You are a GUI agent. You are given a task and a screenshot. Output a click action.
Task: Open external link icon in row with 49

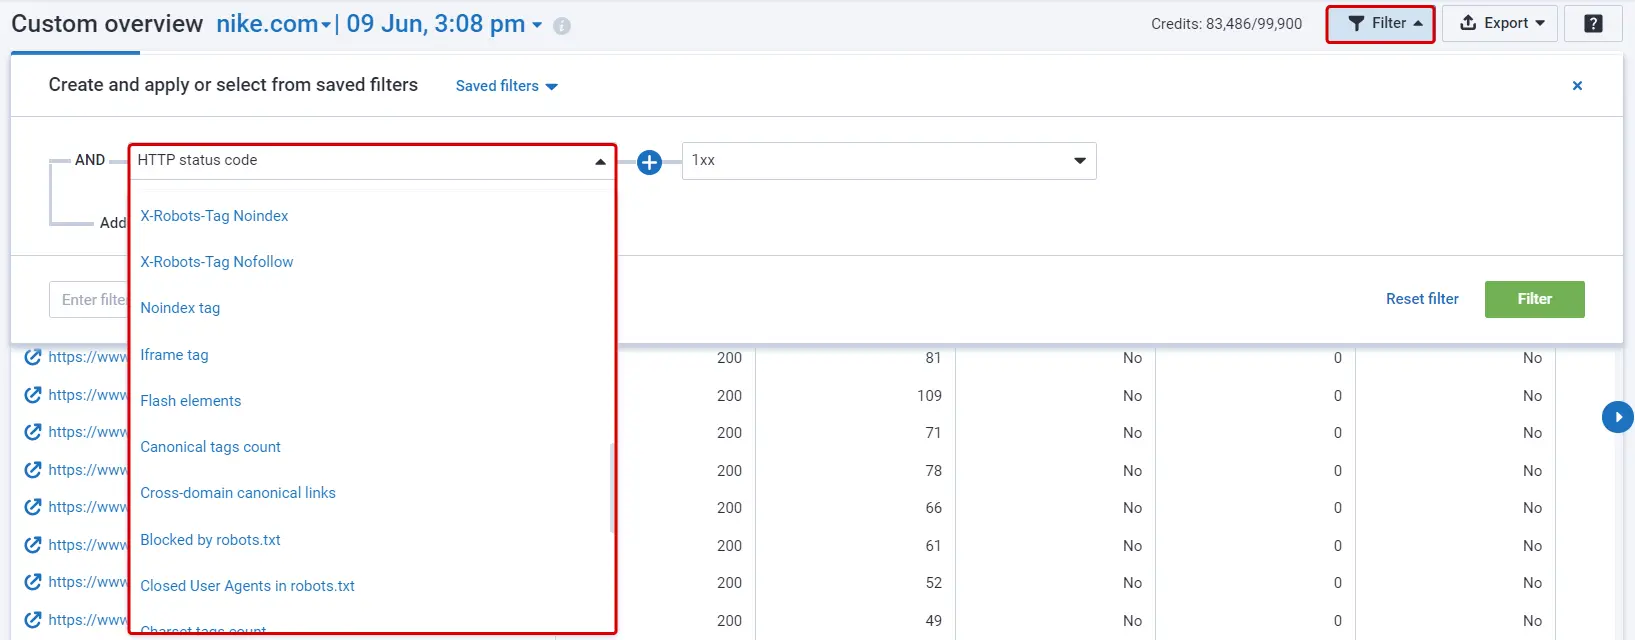pyautogui.click(x=33, y=620)
